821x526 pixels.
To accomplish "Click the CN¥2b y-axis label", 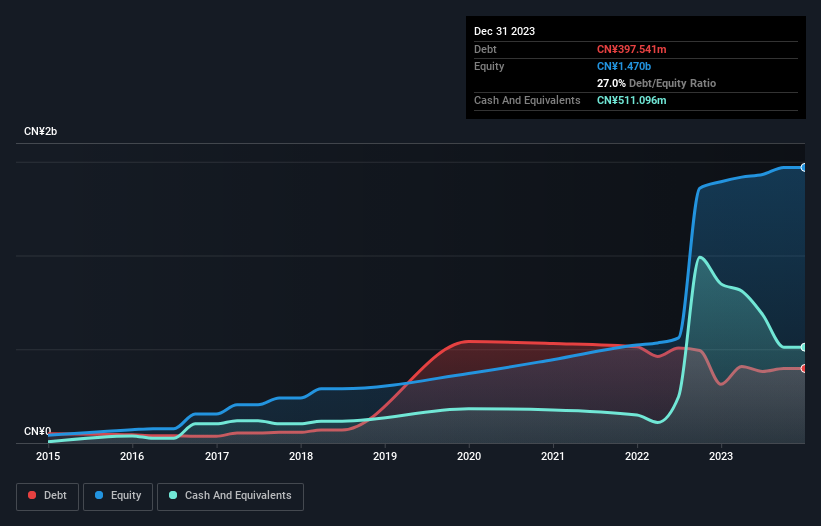I will tap(40, 131).
